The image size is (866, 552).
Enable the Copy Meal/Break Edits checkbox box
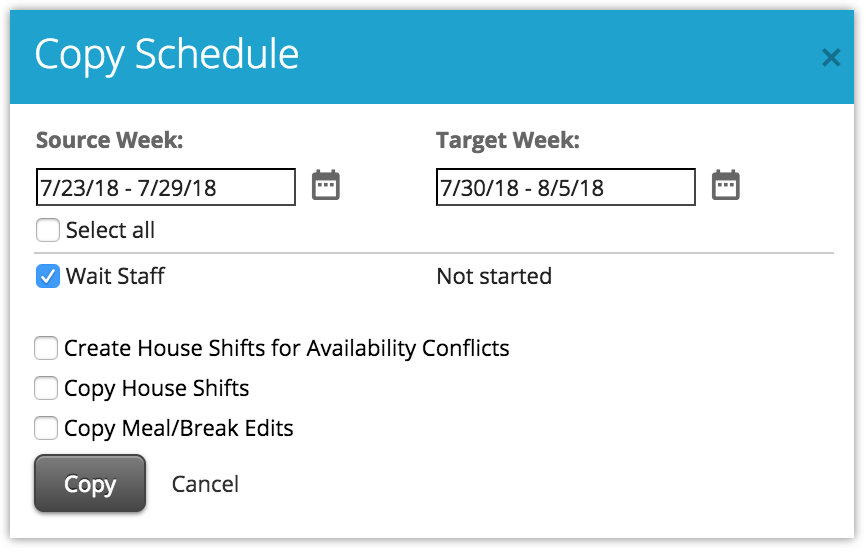tap(46, 429)
